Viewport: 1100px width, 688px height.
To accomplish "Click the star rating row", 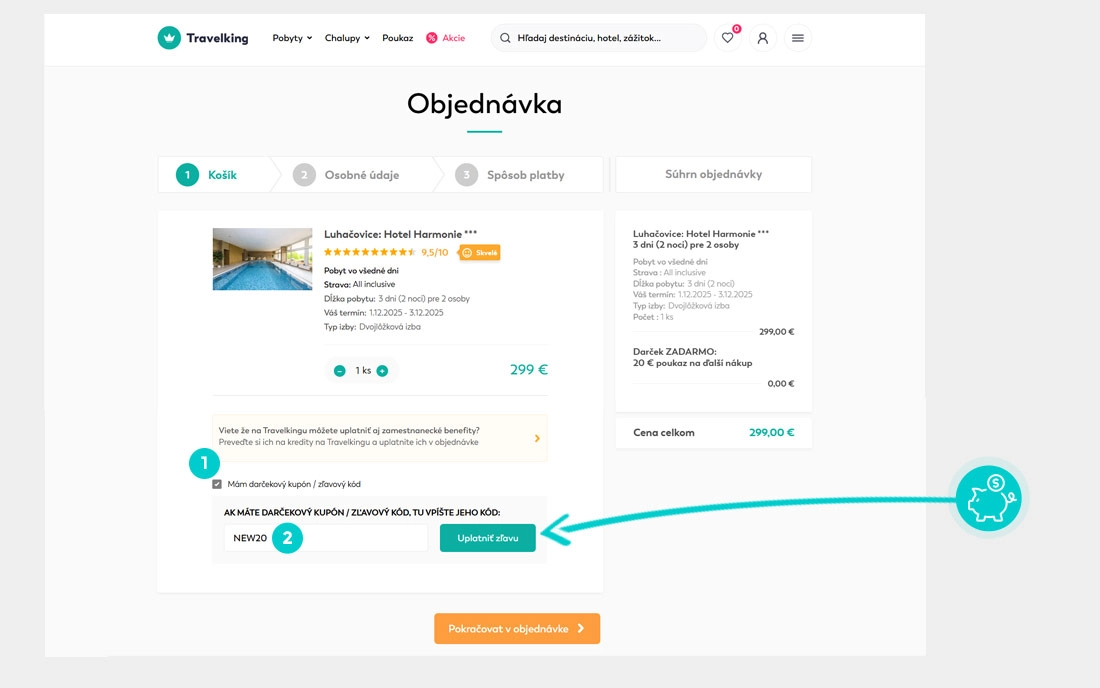I will [x=370, y=252].
